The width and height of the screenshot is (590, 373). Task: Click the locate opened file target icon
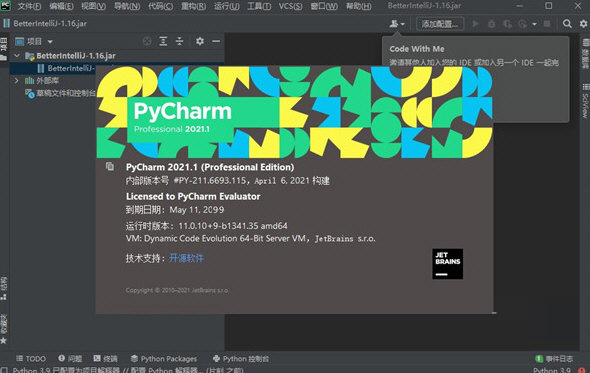[x=147, y=41]
